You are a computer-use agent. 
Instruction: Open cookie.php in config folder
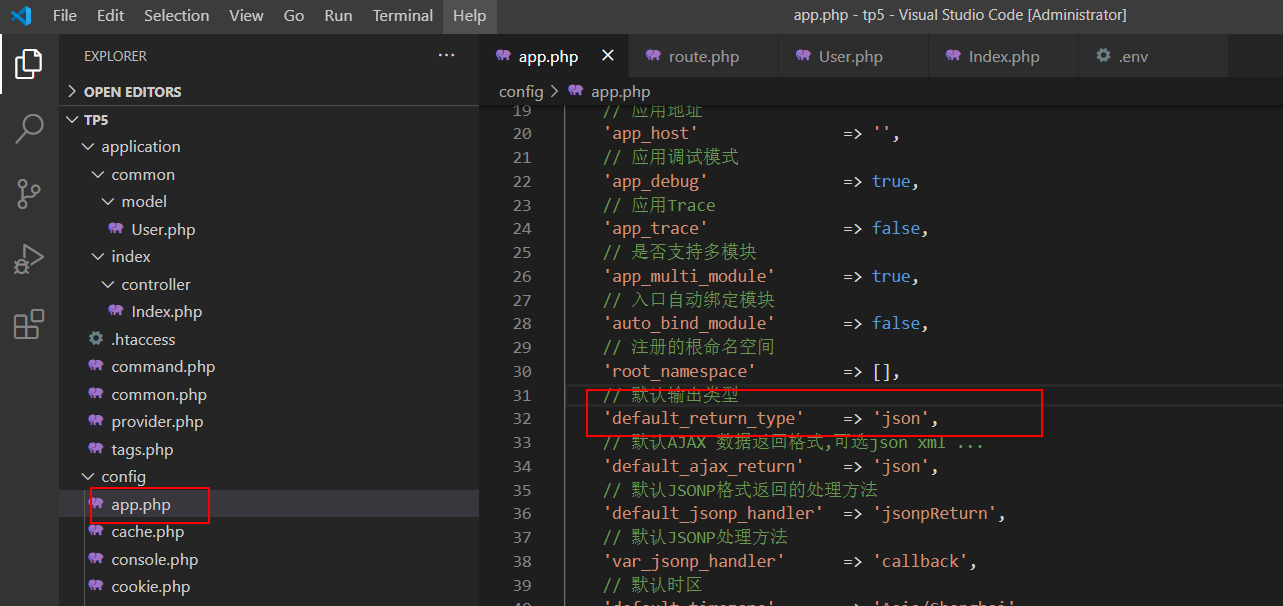pyautogui.click(x=269, y=586)
